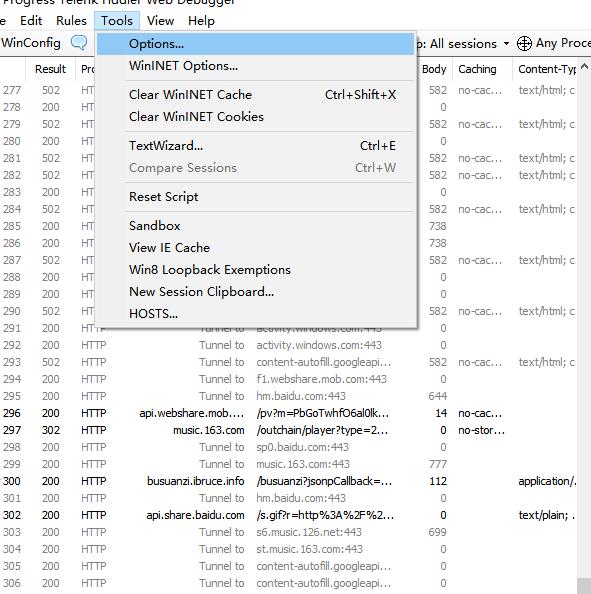Image resolution: width=591 pixels, height=594 pixels.
Task: Click s6.music.126.net:443 tunnel entry
Action: click(309, 532)
